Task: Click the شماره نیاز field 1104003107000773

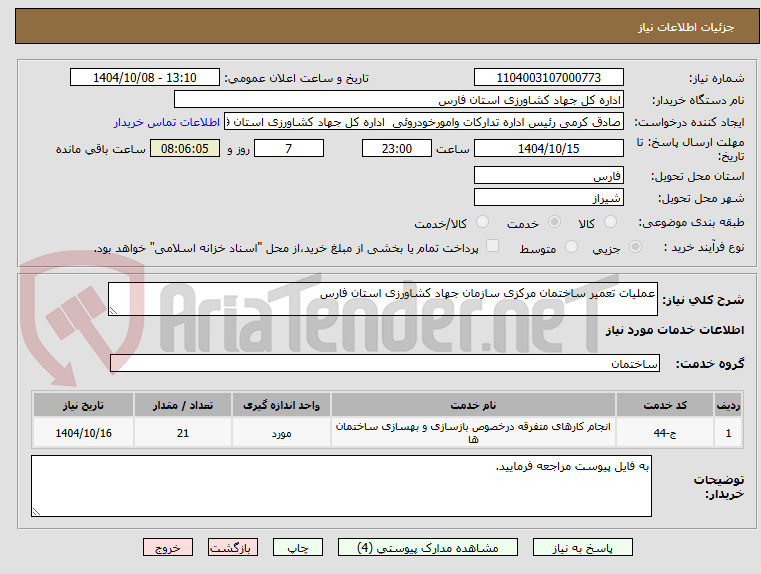Action: (x=548, y=78)
